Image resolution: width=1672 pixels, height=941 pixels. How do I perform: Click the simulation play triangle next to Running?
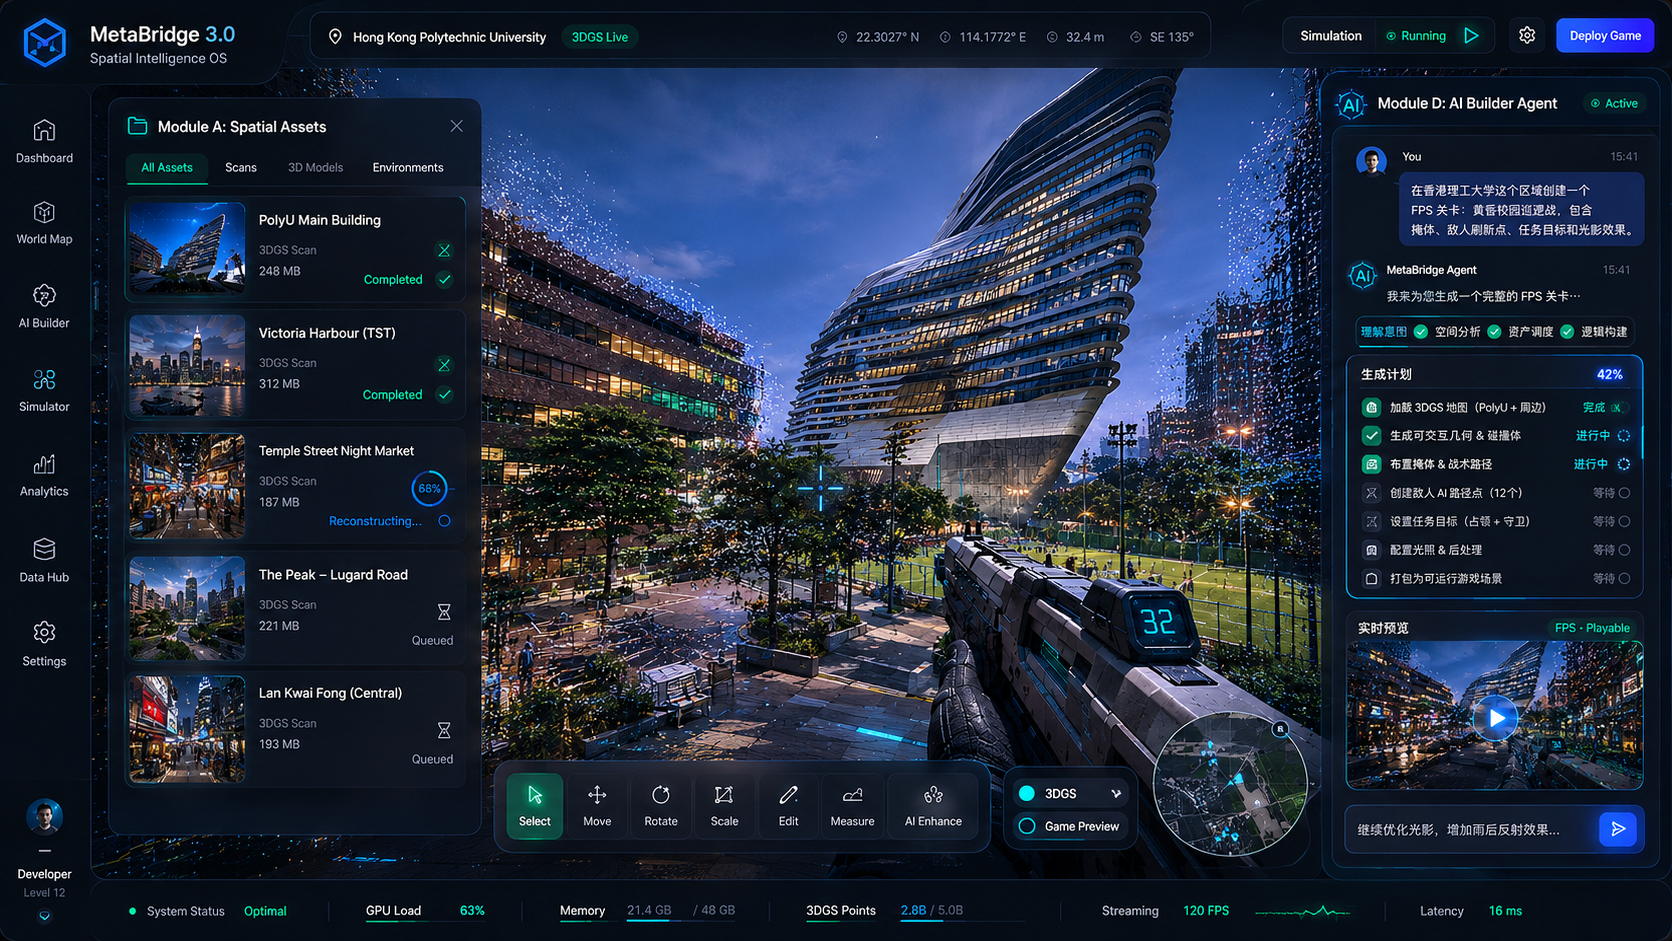(x=1471, y=35)
